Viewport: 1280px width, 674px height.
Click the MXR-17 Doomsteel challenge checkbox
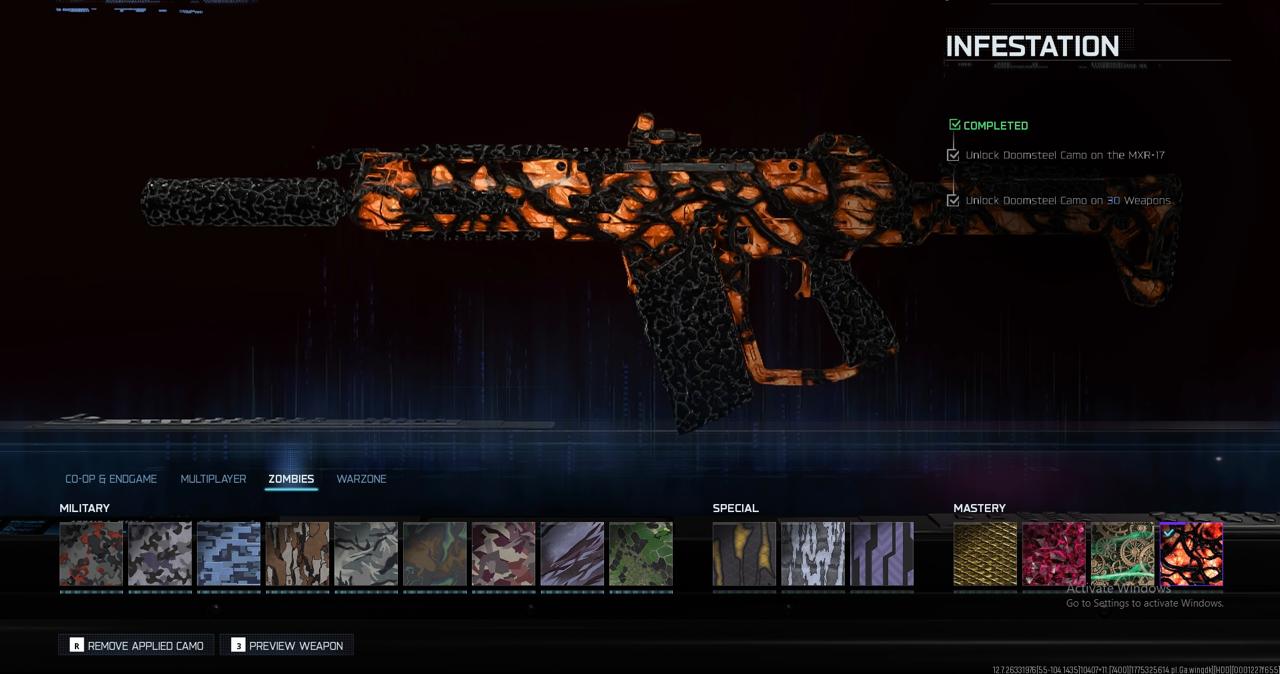coord(953,155)
